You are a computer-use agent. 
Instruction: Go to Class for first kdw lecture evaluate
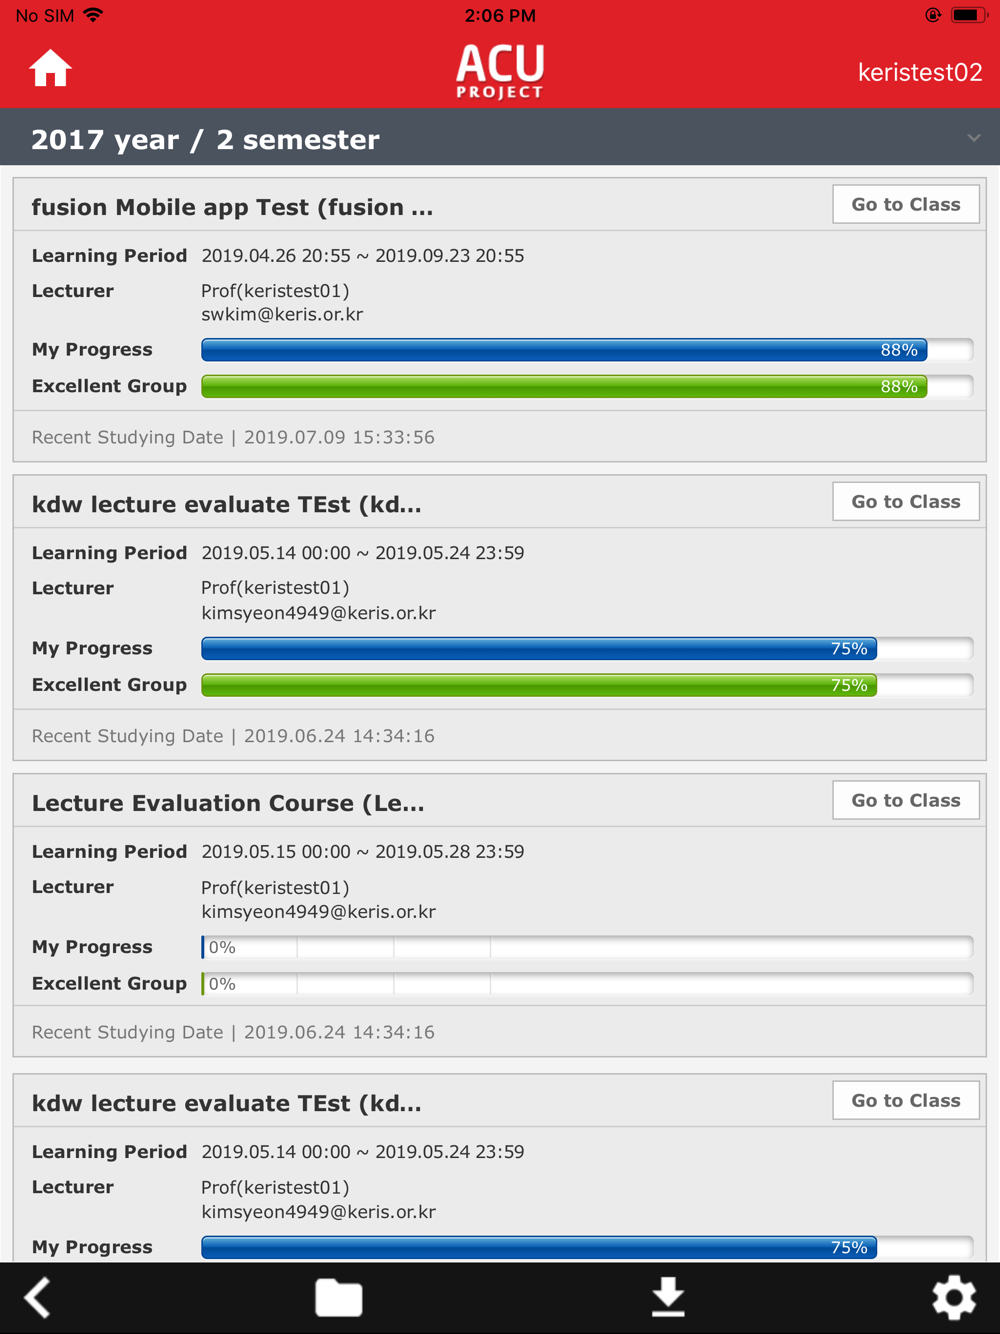tap(906, 501)
